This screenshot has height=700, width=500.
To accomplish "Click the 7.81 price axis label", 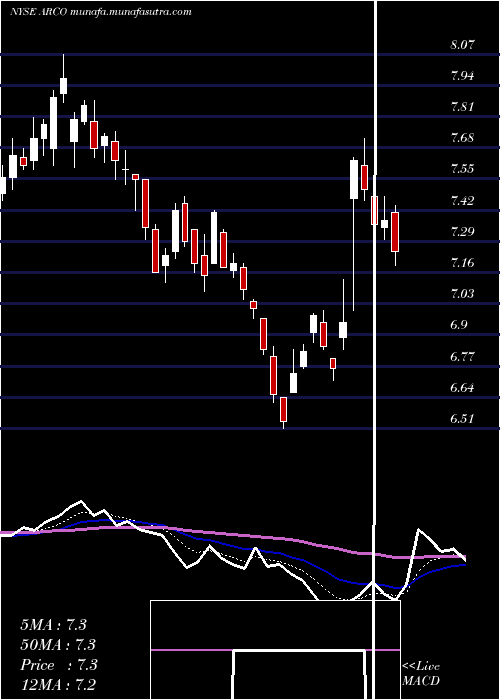I will pos(462,107).
